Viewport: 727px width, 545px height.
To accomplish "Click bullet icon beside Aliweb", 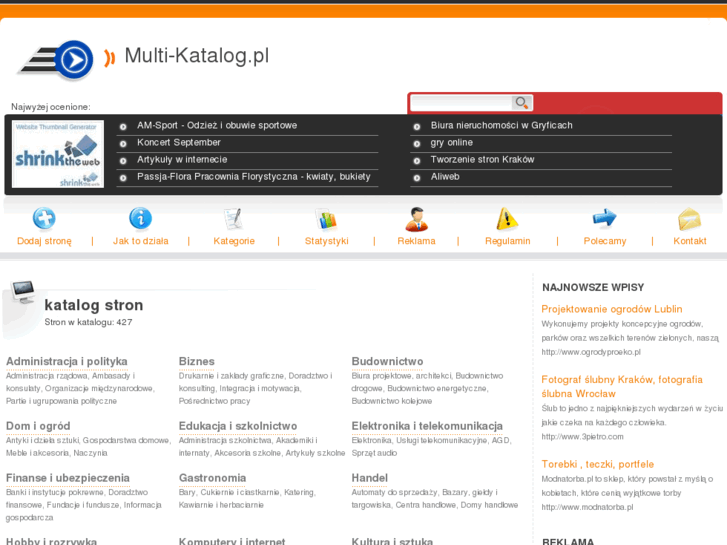I will click(x=417, y=178).
